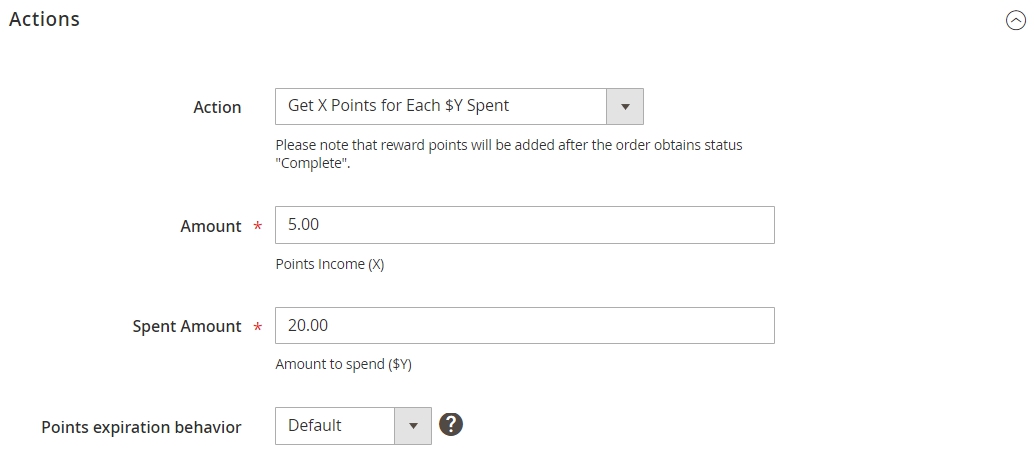
Task: Click the 'Amount' field label
Action: 211,226
